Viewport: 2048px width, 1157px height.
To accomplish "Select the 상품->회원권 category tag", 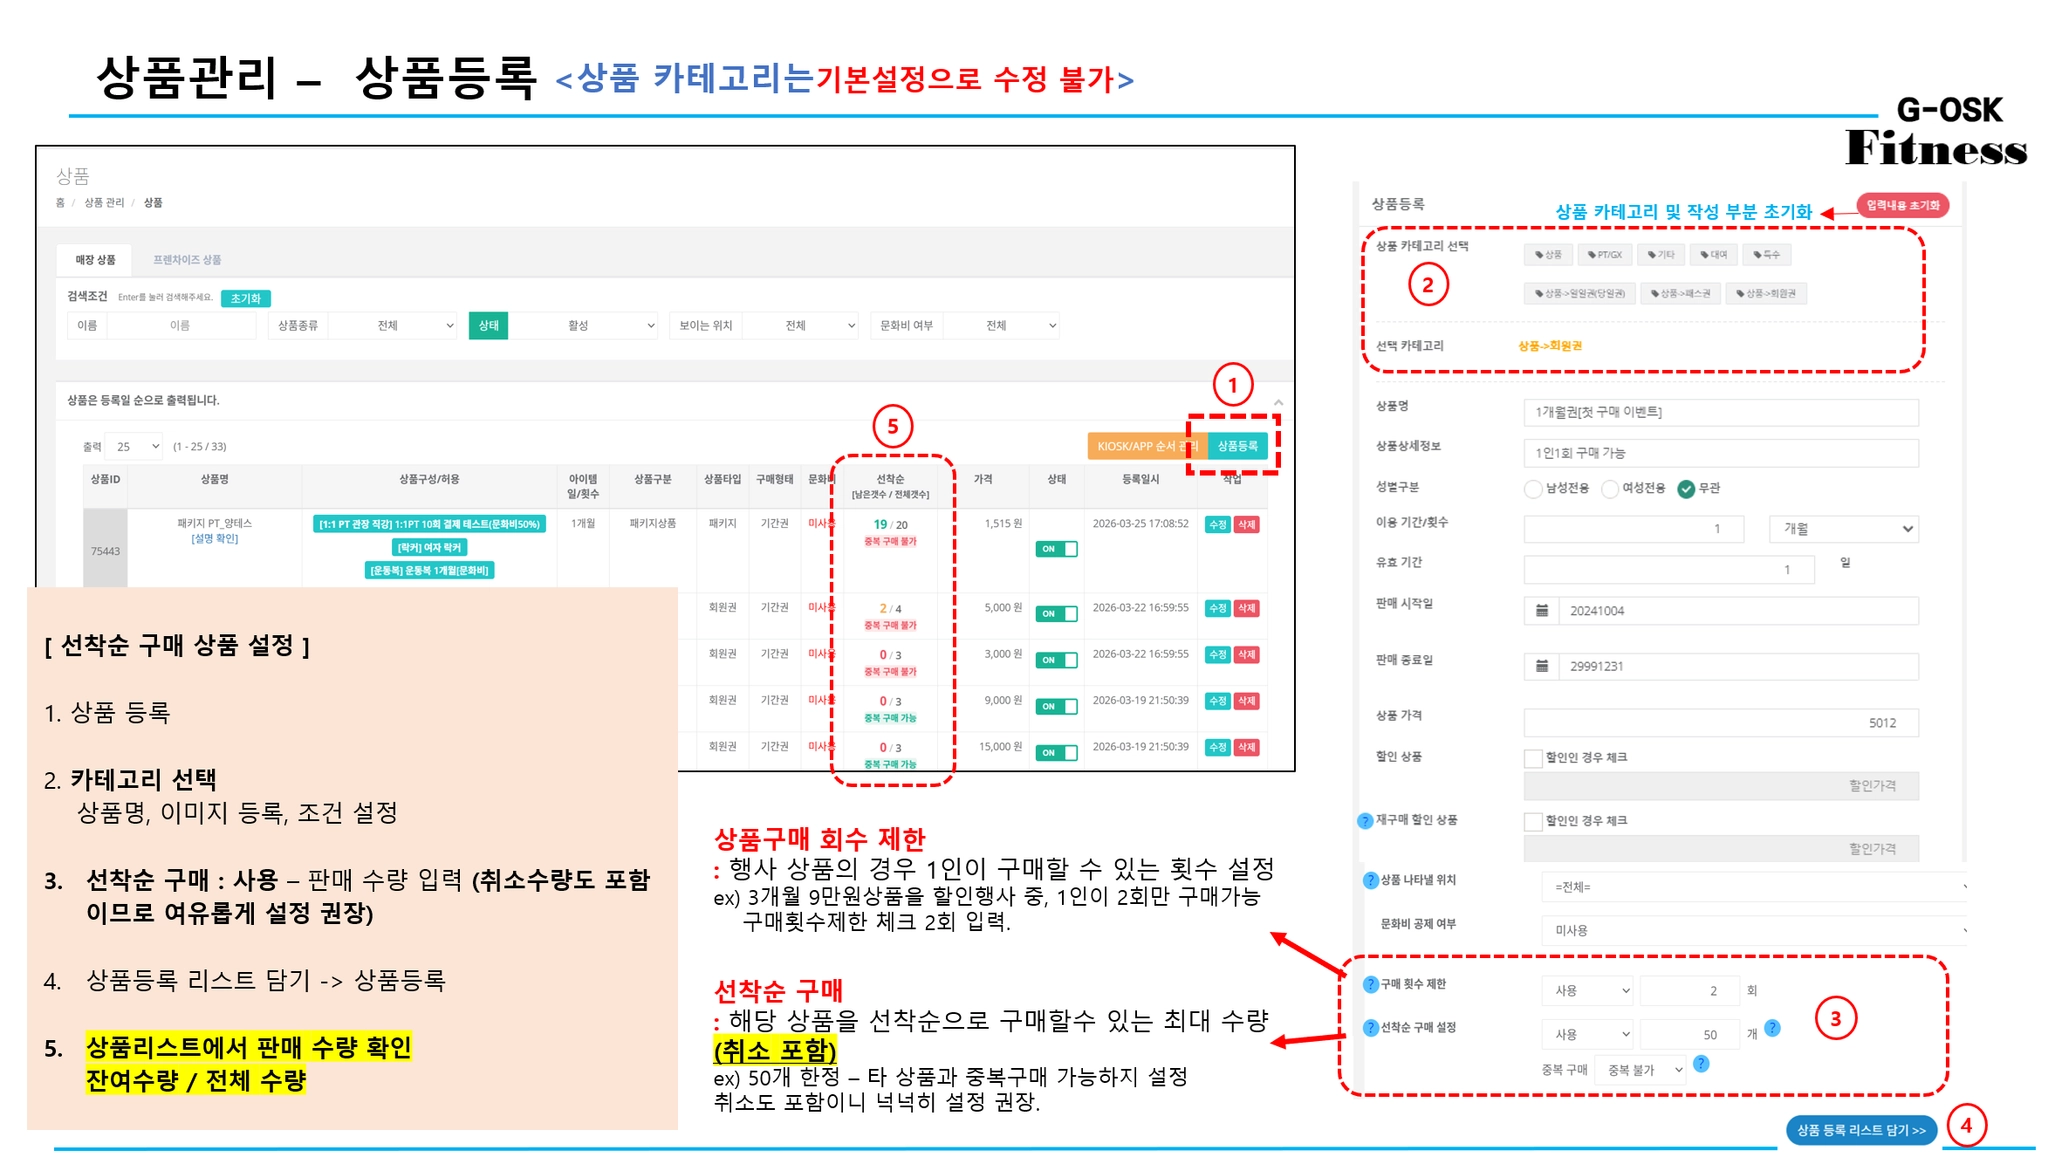I will (1766, 294).
